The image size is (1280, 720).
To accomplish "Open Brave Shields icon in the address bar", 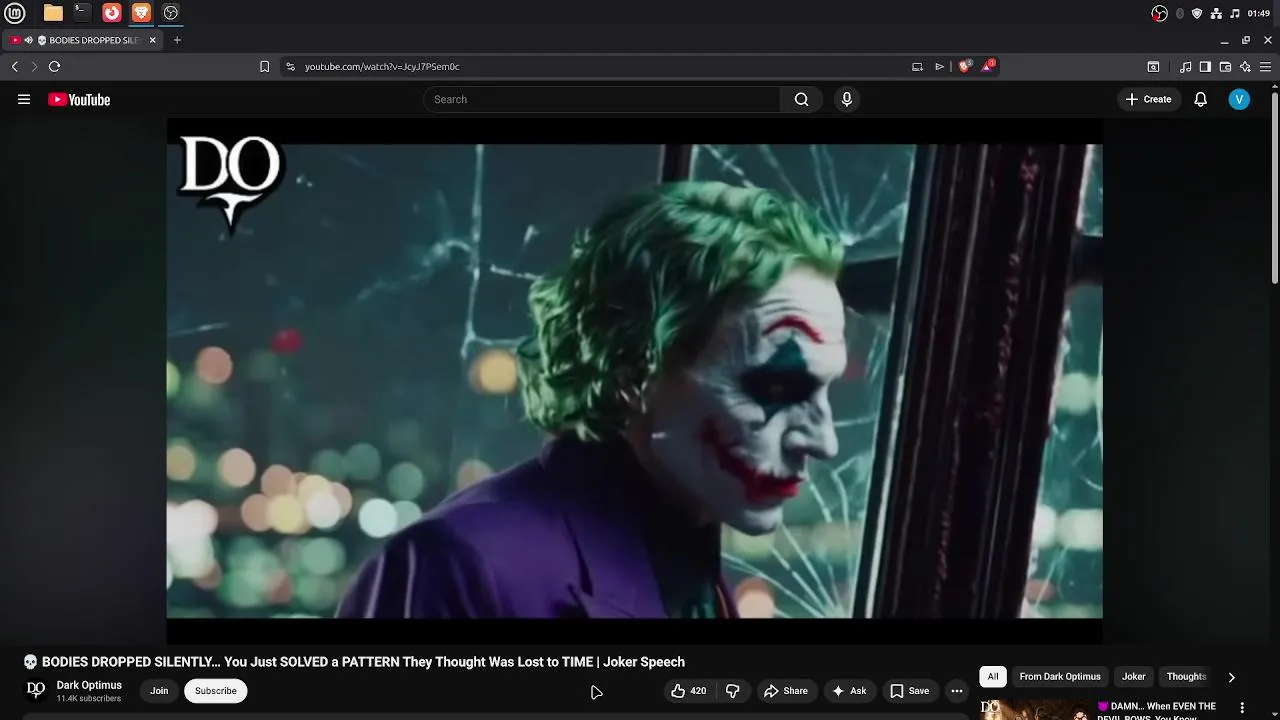I will coord(964,66).
